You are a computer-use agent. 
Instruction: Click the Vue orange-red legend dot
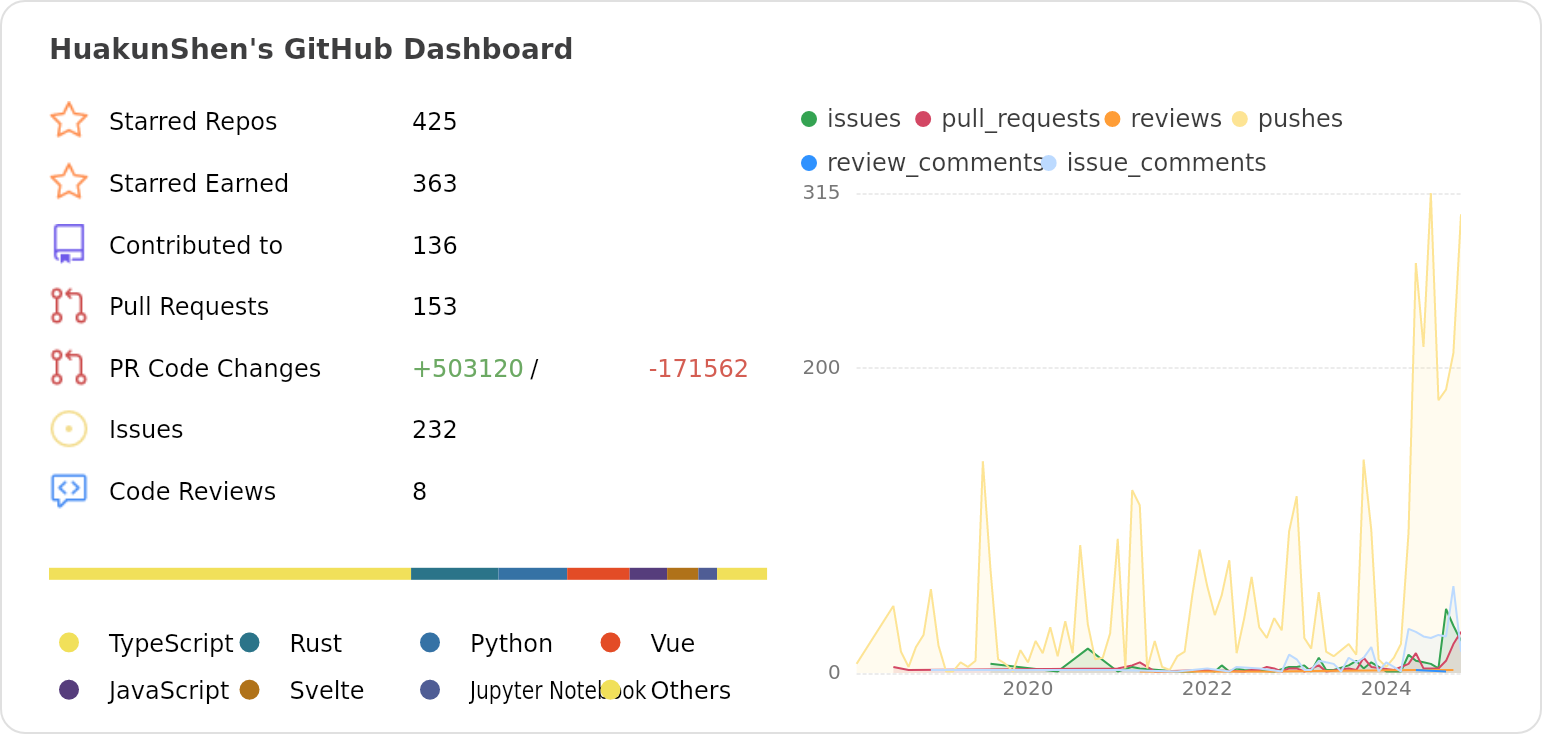coord(611,643)
